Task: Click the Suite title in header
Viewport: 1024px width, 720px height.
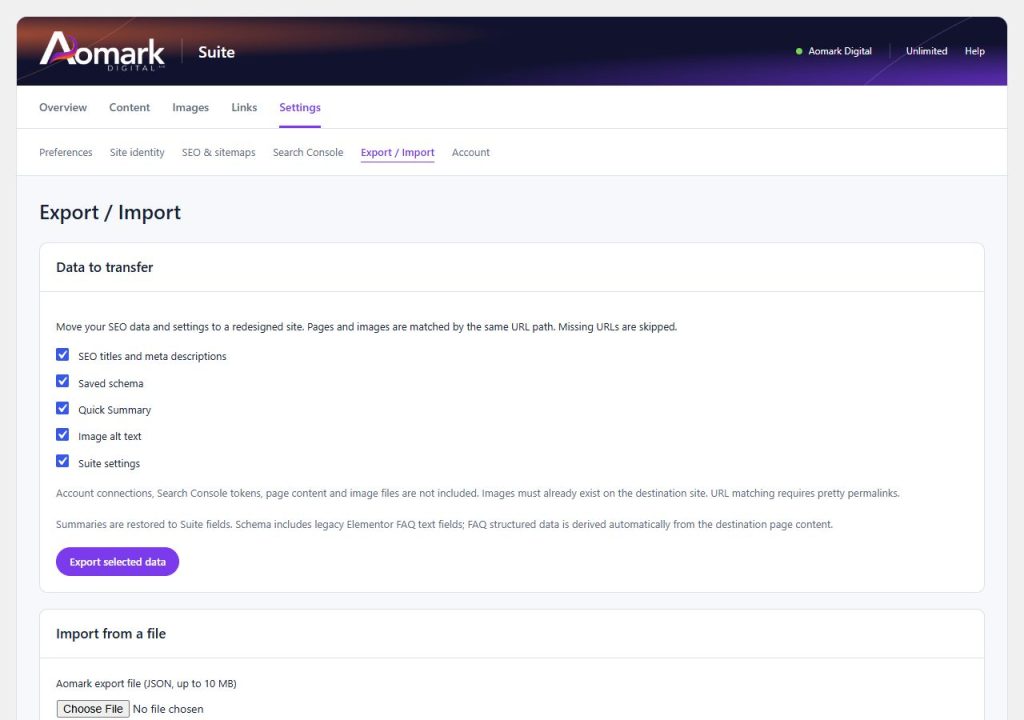Action: point(216,52)
